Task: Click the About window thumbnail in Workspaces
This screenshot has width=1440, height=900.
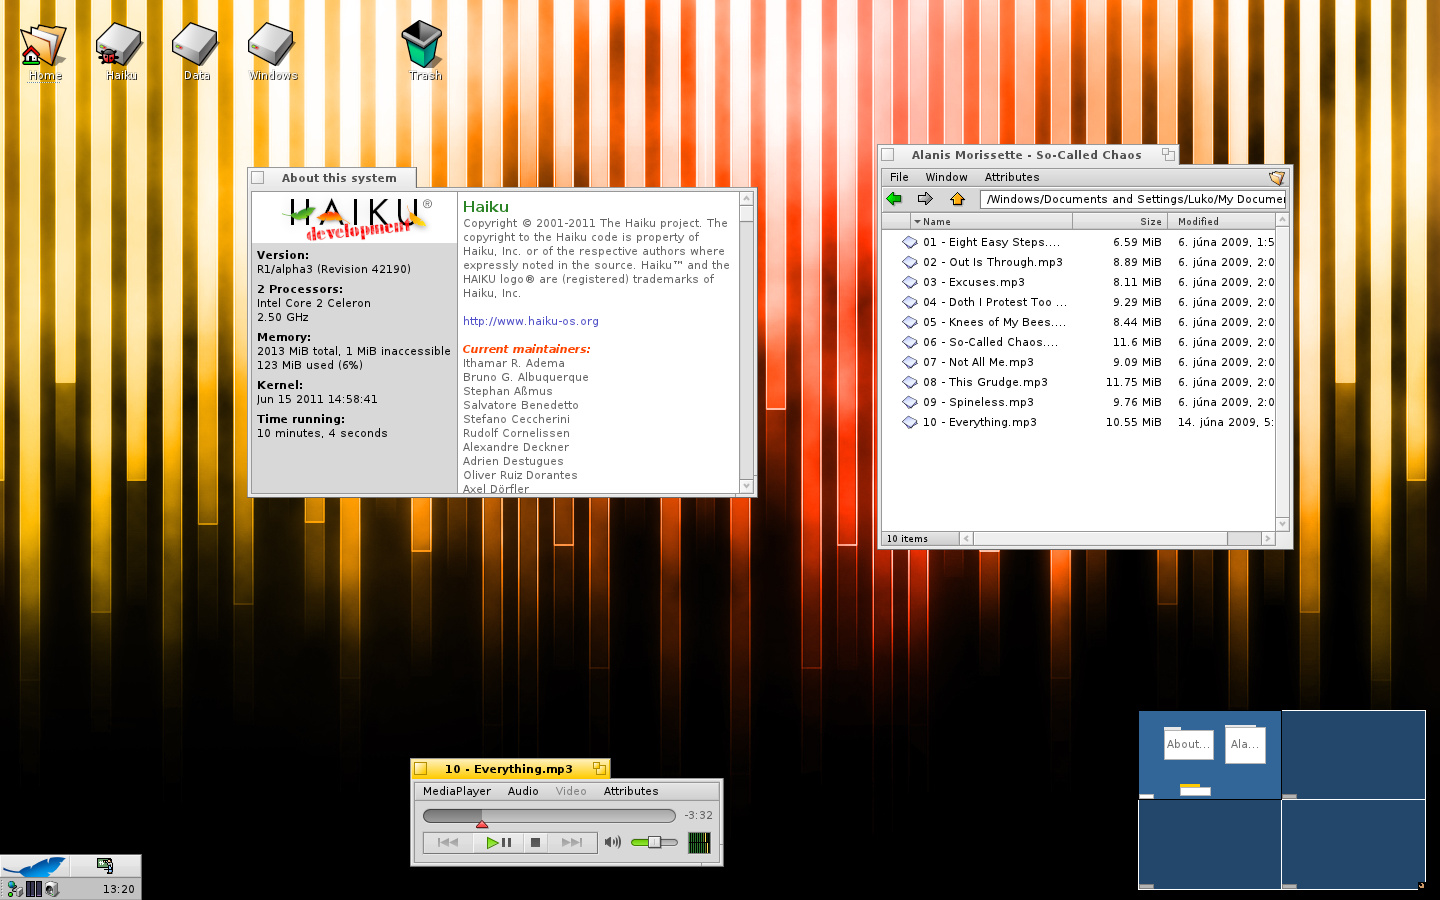Action: 1188,744
